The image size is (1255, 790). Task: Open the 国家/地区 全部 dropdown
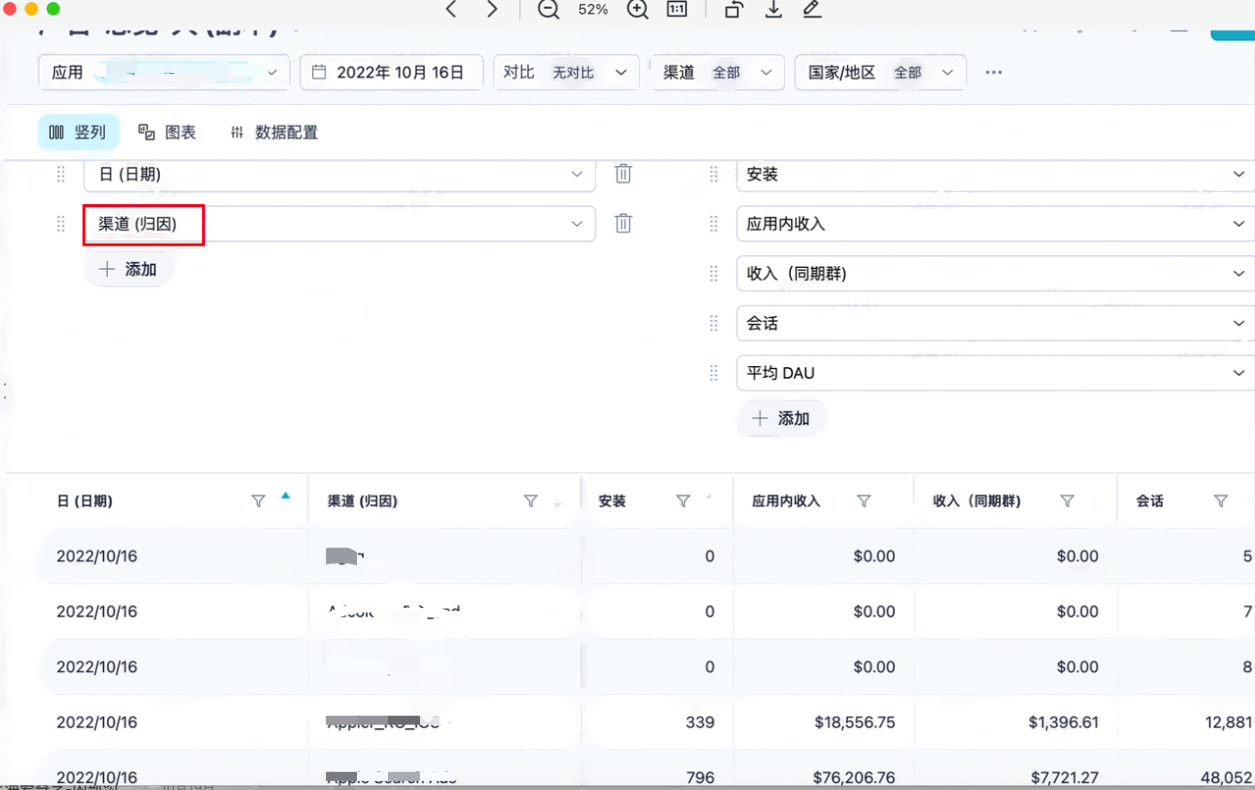click(881, 72)
